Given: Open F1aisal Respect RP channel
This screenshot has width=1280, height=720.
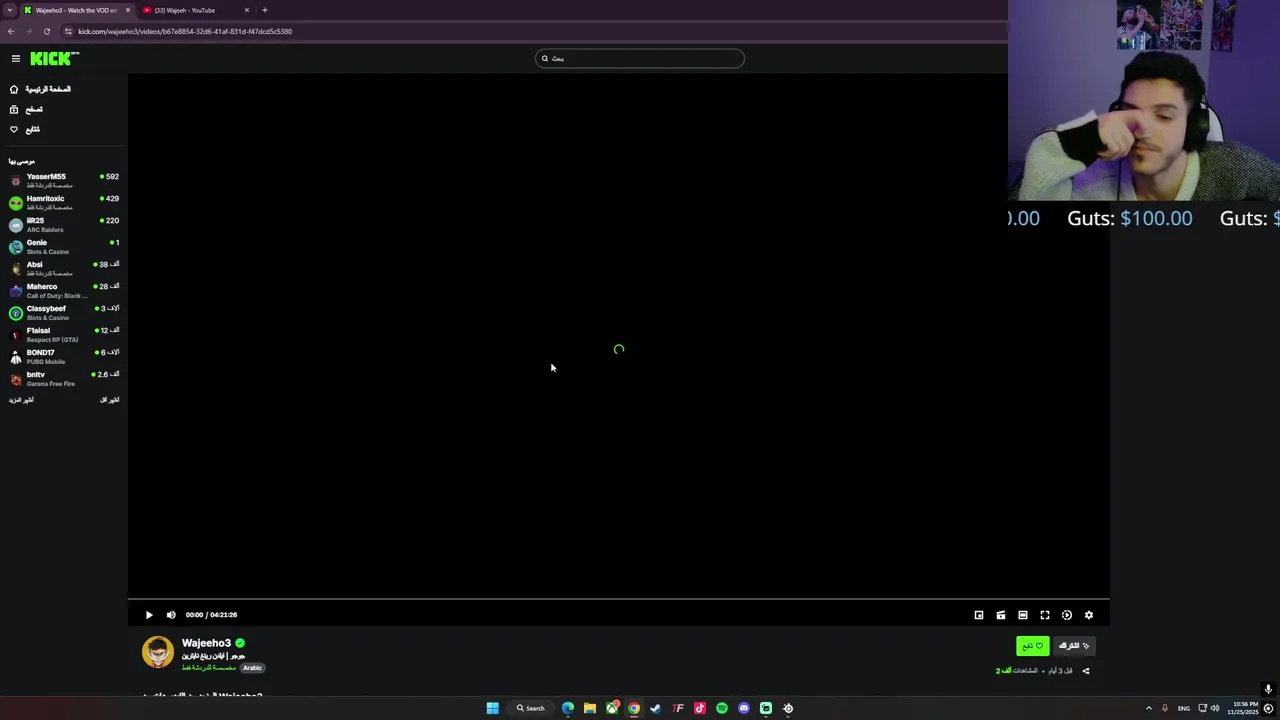Looking at the screenshot, I should point(64,334).
